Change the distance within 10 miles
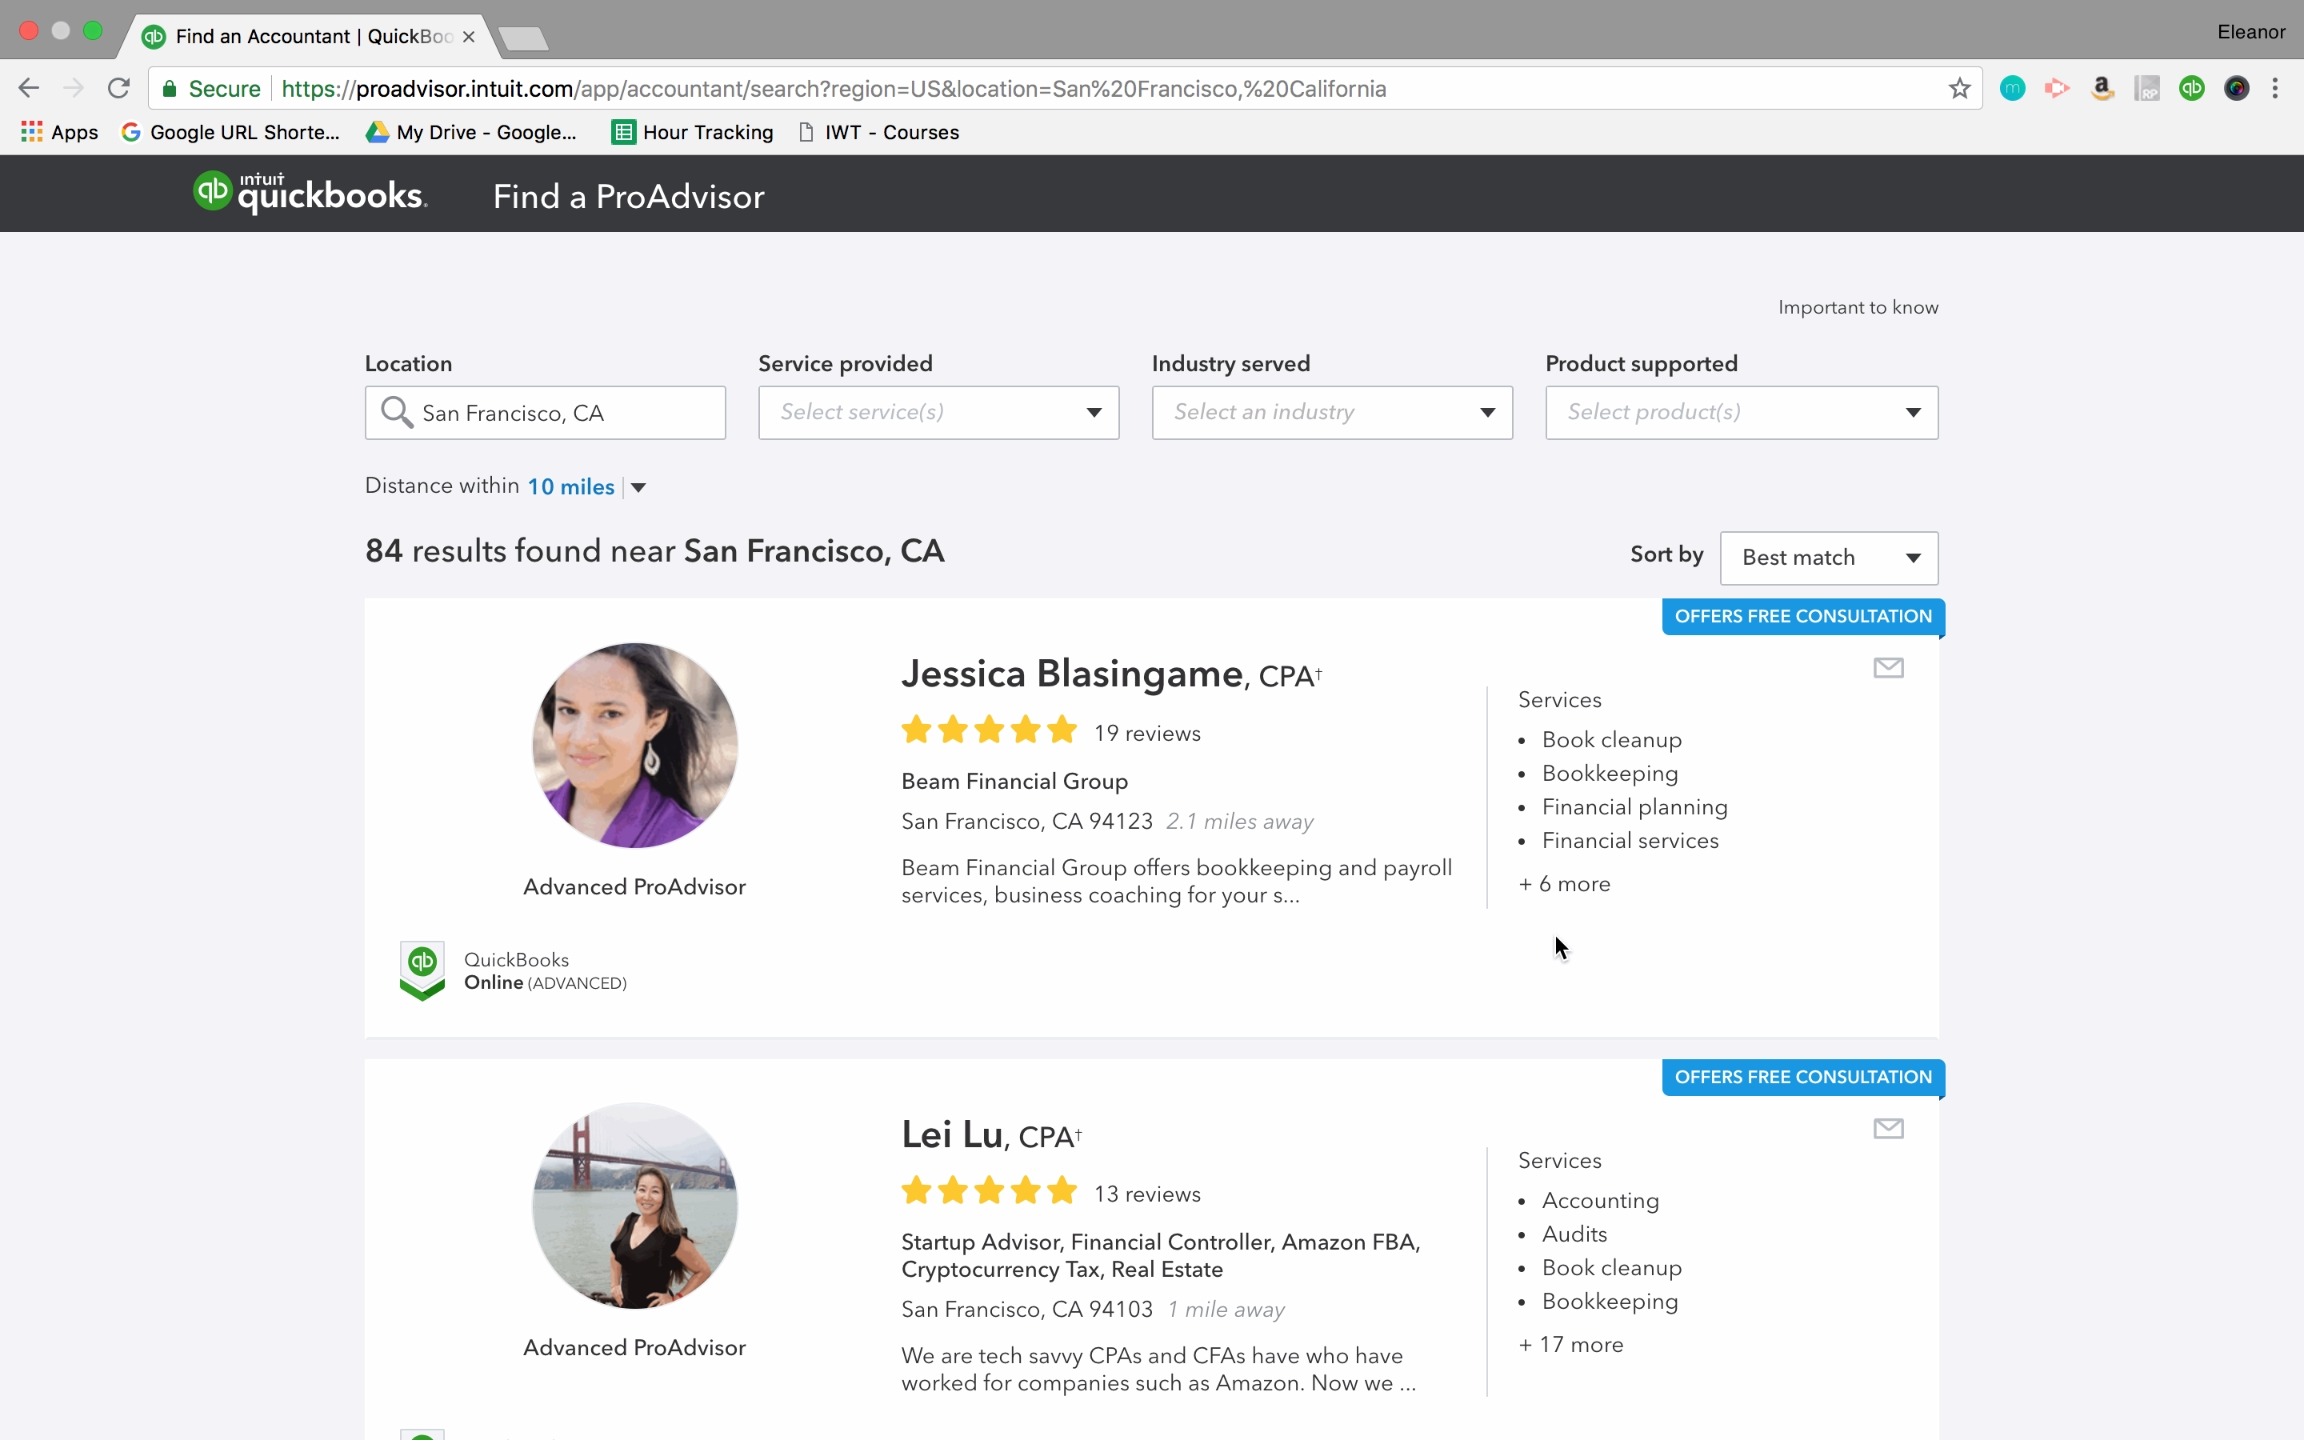This screenshot has height=1440, width=2304. [587, 487]
